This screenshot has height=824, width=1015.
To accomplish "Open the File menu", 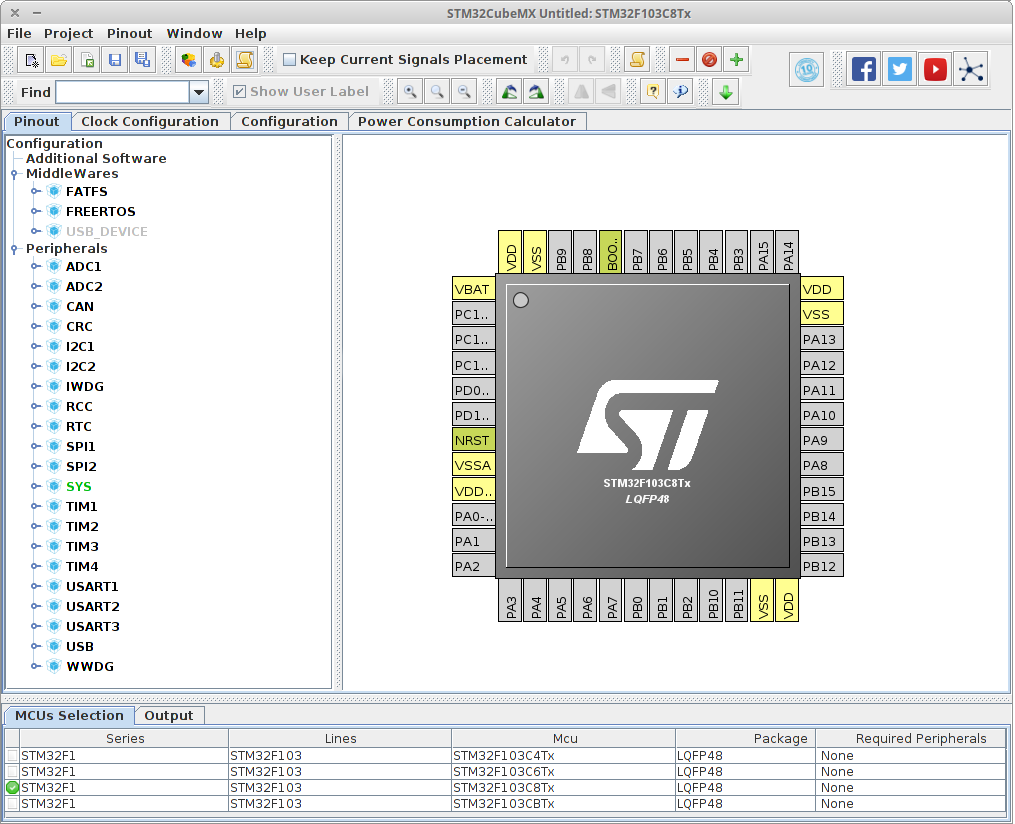I will 19,34.
